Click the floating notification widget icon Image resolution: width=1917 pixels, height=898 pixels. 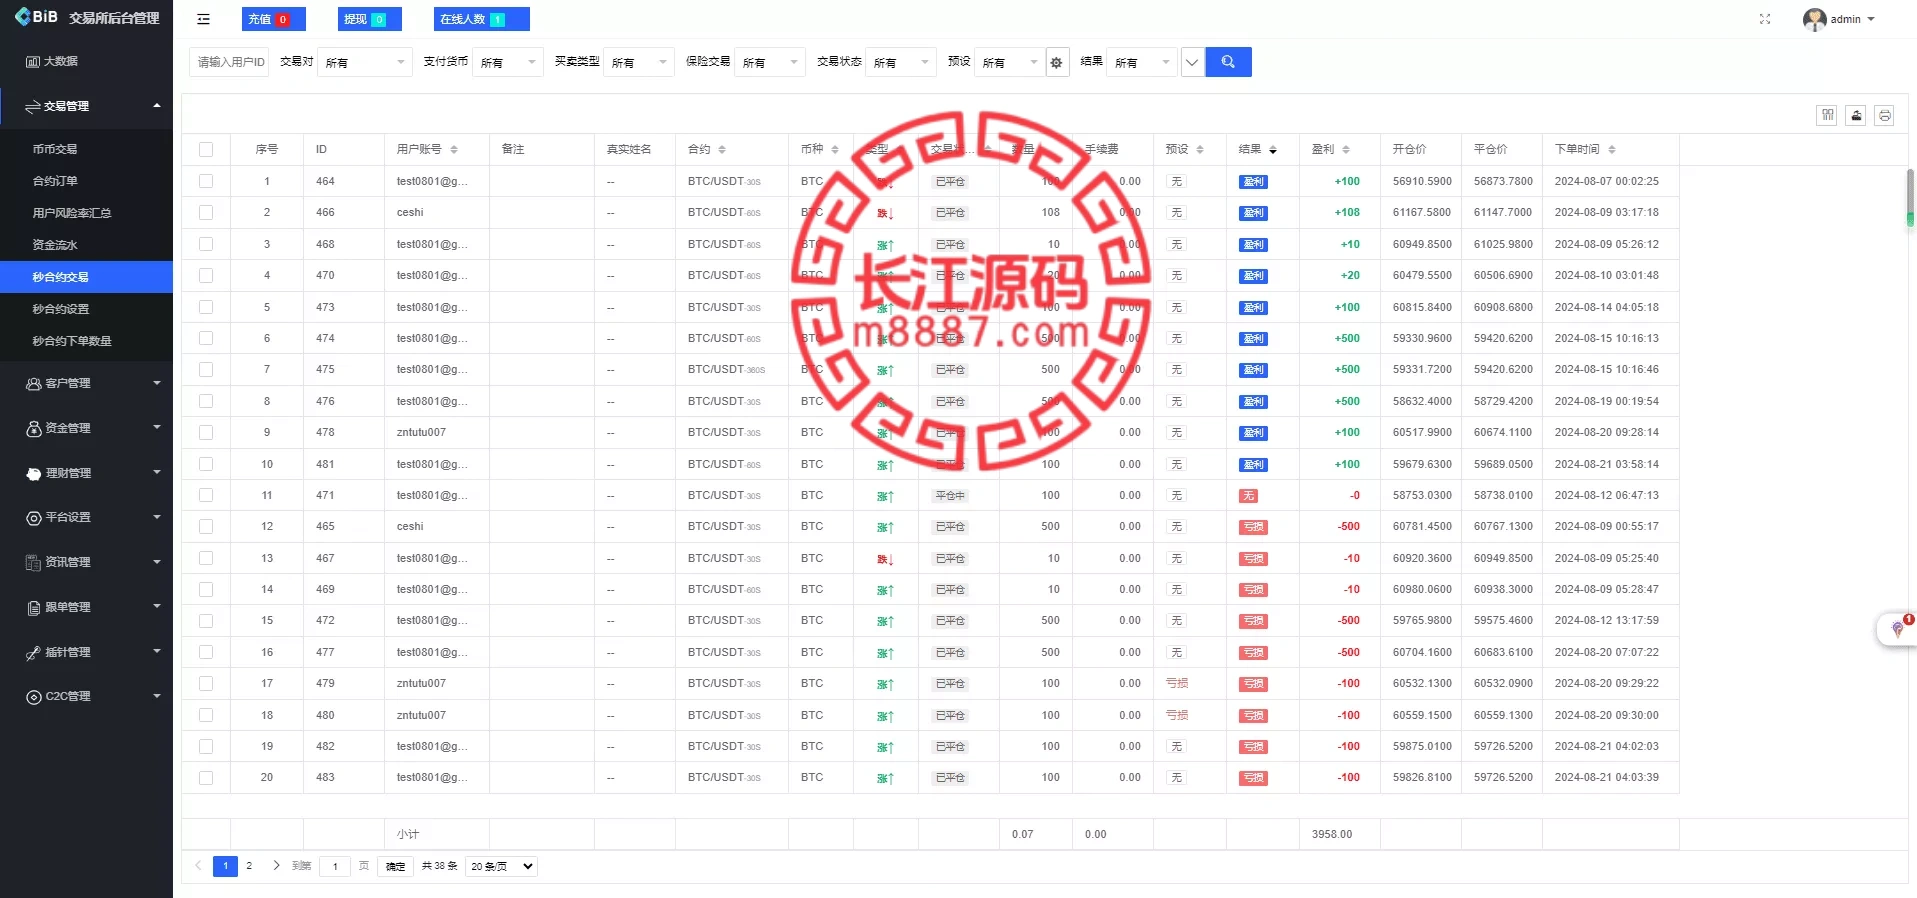[x=1897, y=629]
